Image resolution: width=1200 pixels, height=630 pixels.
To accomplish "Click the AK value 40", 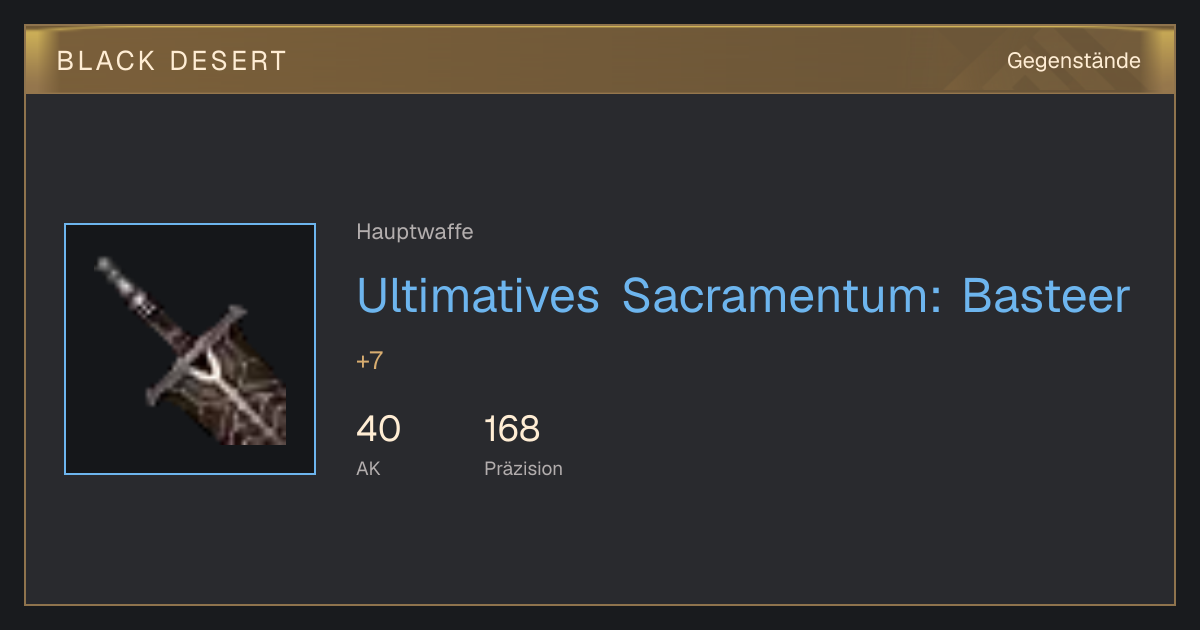I will pyautogui.click(x=378, y=429).
